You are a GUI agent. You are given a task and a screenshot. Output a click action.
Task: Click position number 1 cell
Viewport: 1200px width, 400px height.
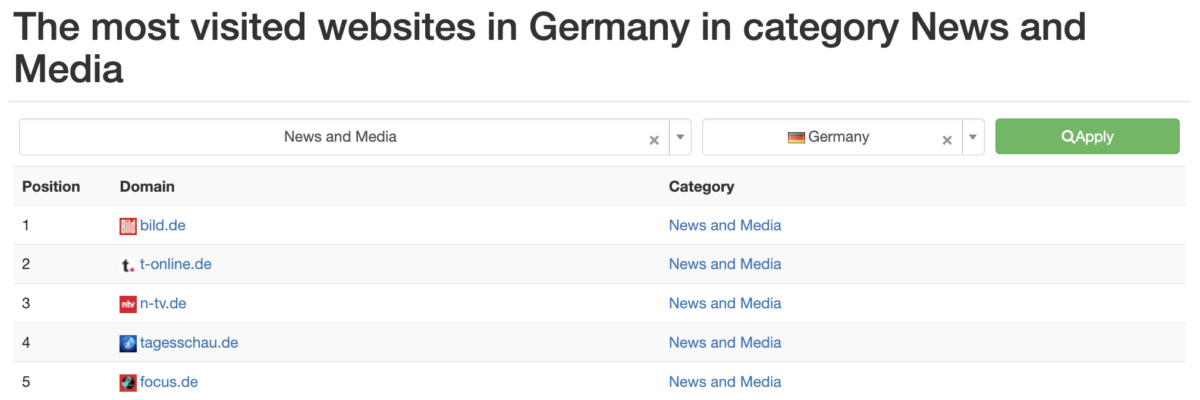coord(26,226)
